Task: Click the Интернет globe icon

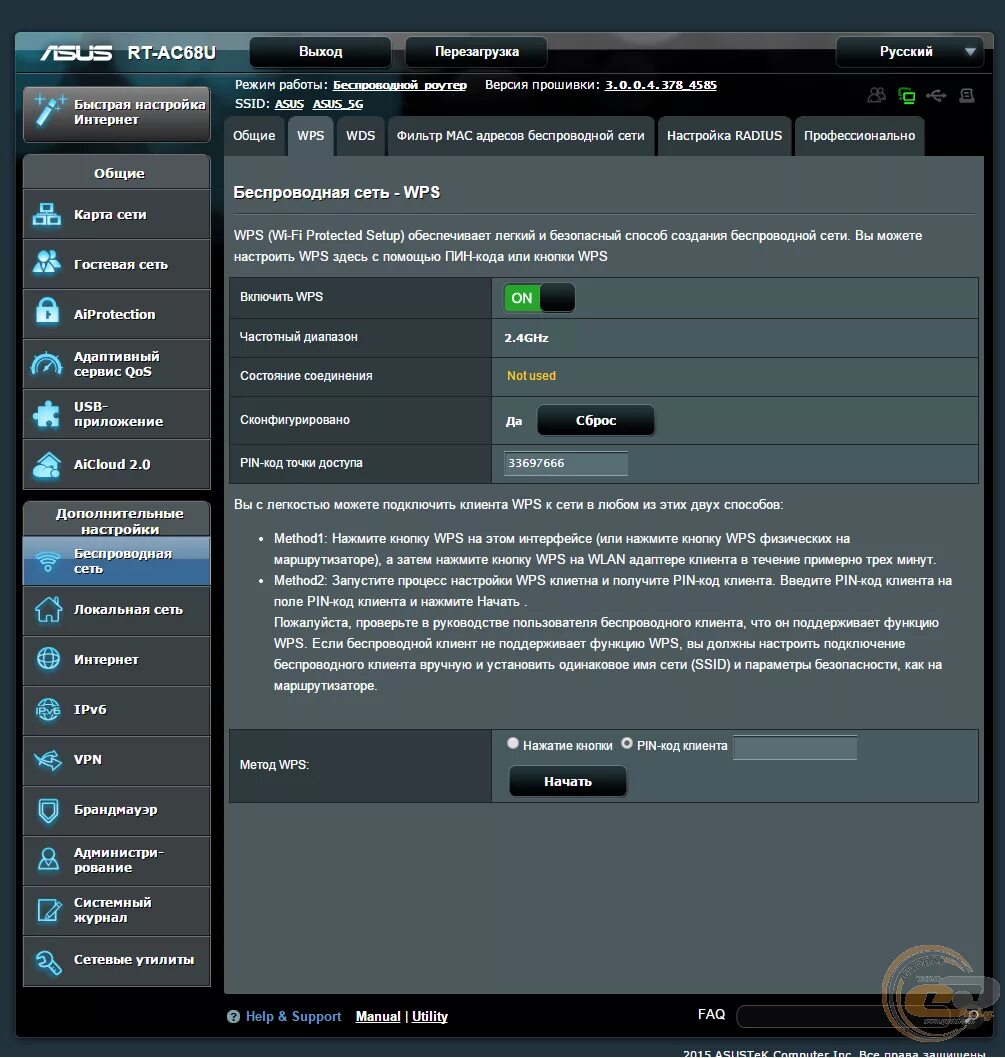Action: tap(48, 659)
